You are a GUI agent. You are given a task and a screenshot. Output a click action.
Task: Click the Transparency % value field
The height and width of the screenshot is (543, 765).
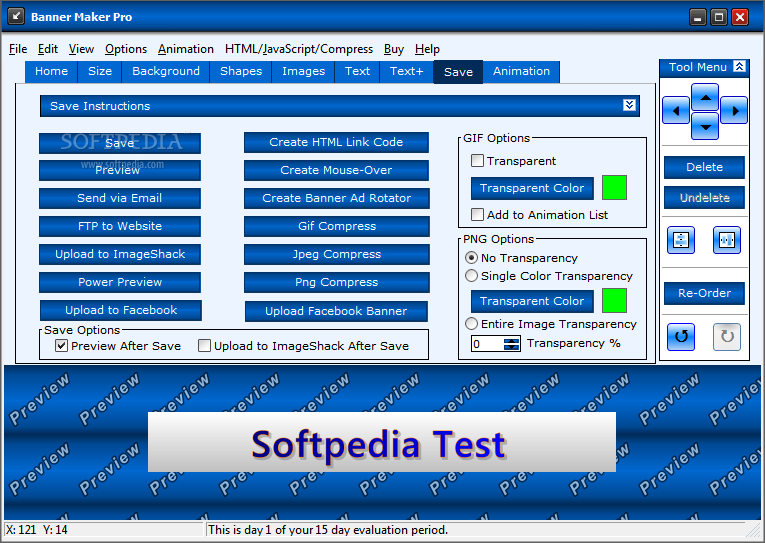487,344
